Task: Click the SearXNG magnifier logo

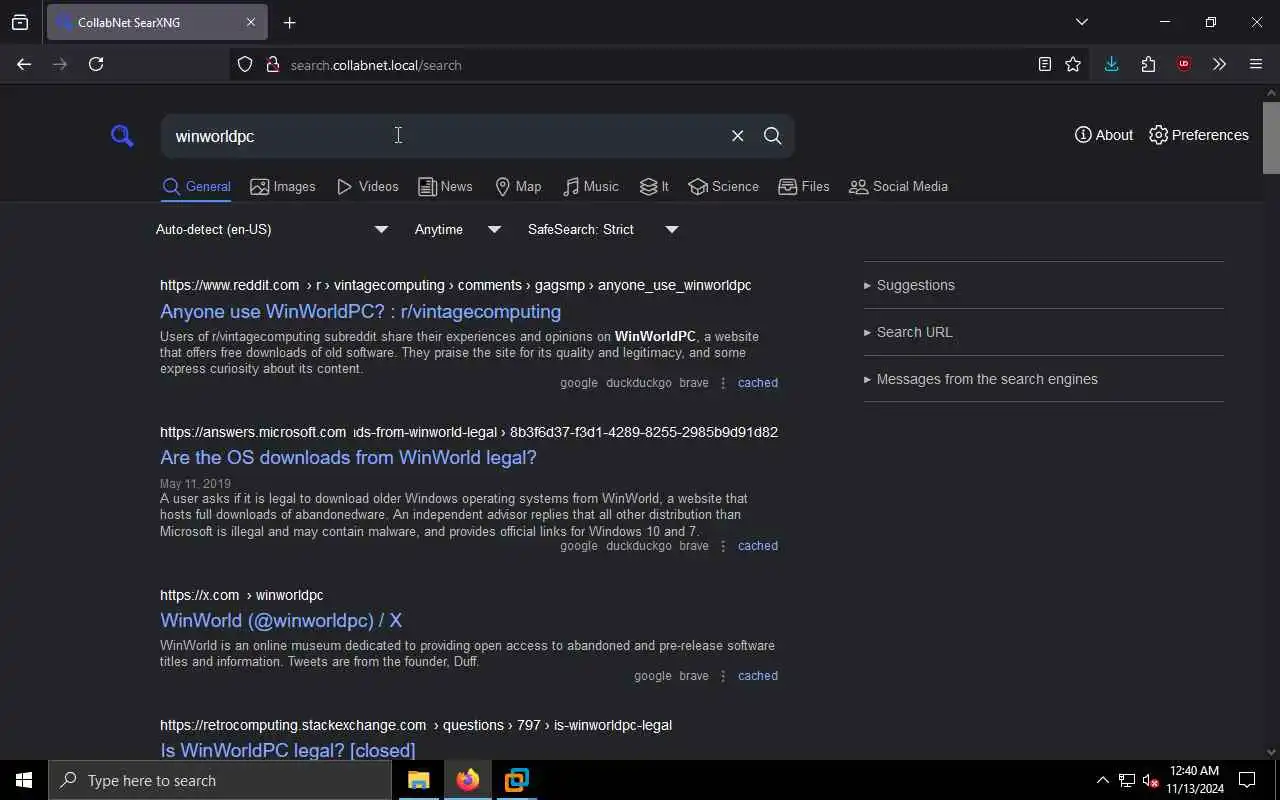Action: click(x=122, y=136)
